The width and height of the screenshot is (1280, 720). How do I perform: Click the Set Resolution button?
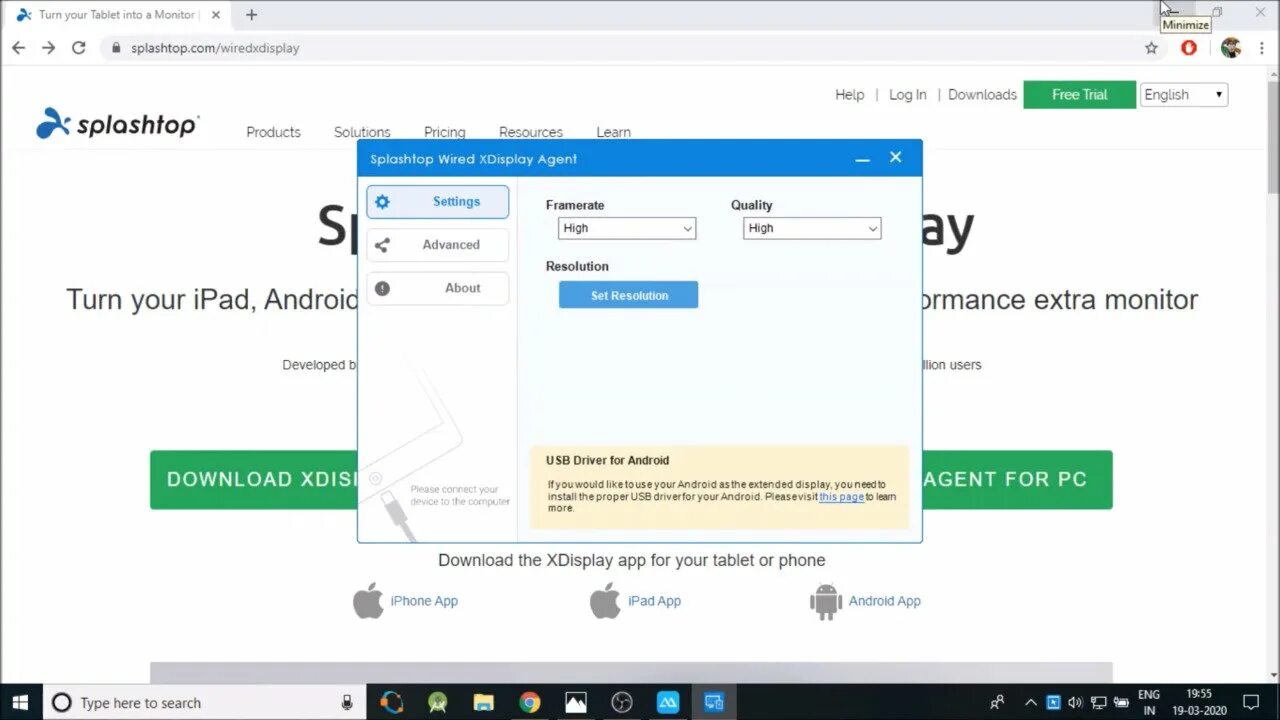point(628,295)
